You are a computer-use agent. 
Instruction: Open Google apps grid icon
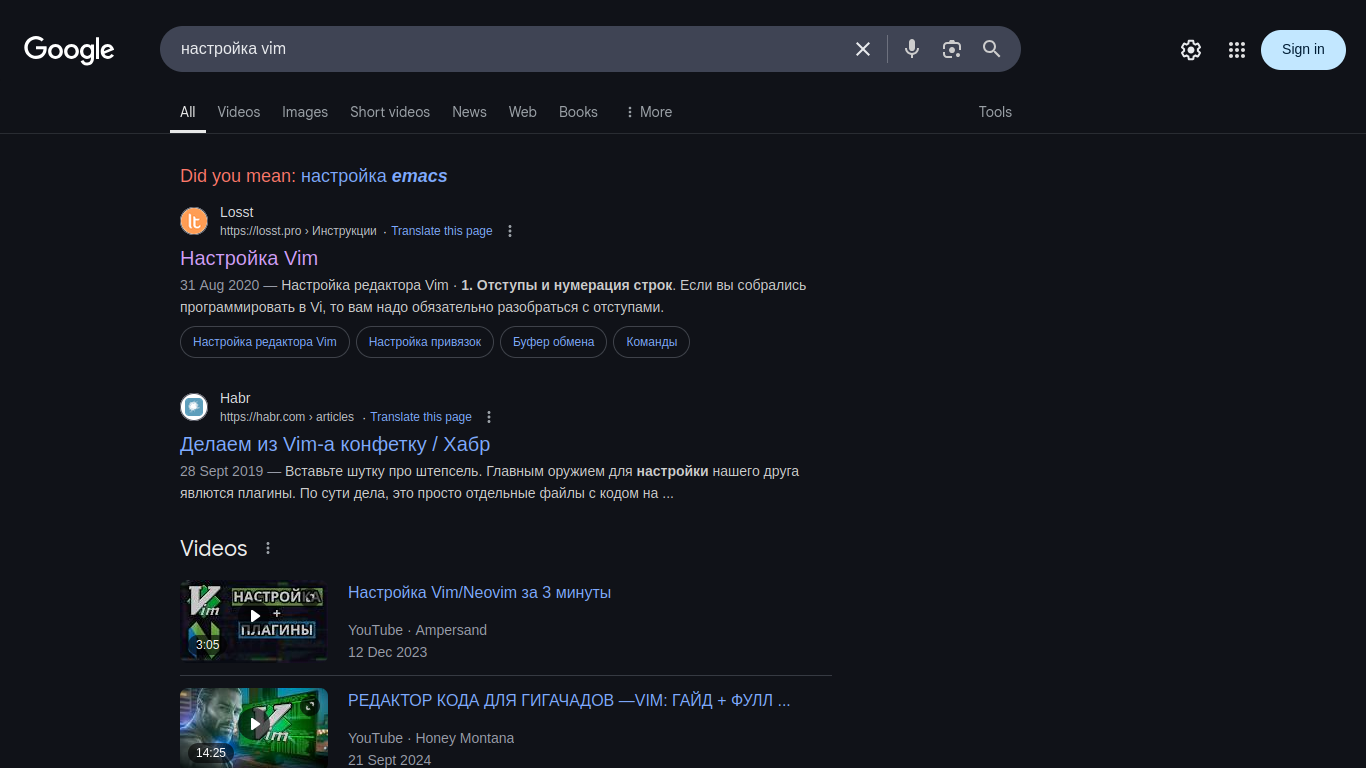click(x=1237, y=50)
